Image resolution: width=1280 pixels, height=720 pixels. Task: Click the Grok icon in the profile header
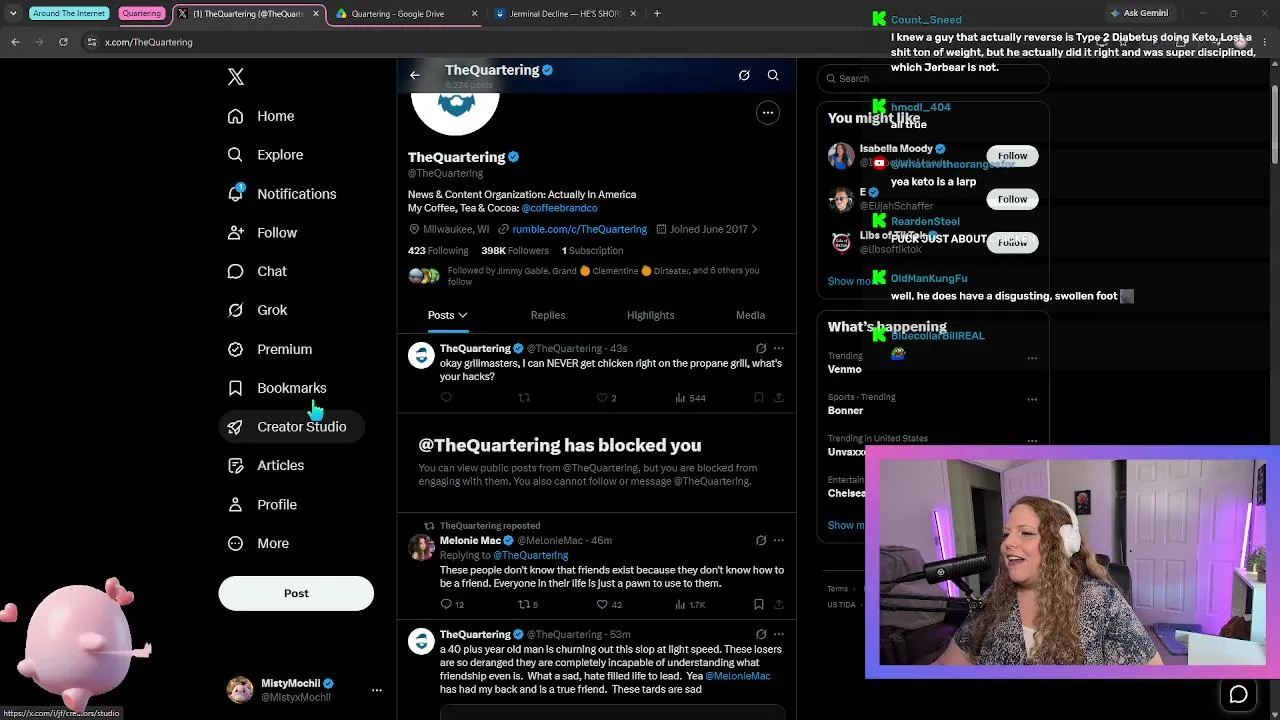click(744, 75)
